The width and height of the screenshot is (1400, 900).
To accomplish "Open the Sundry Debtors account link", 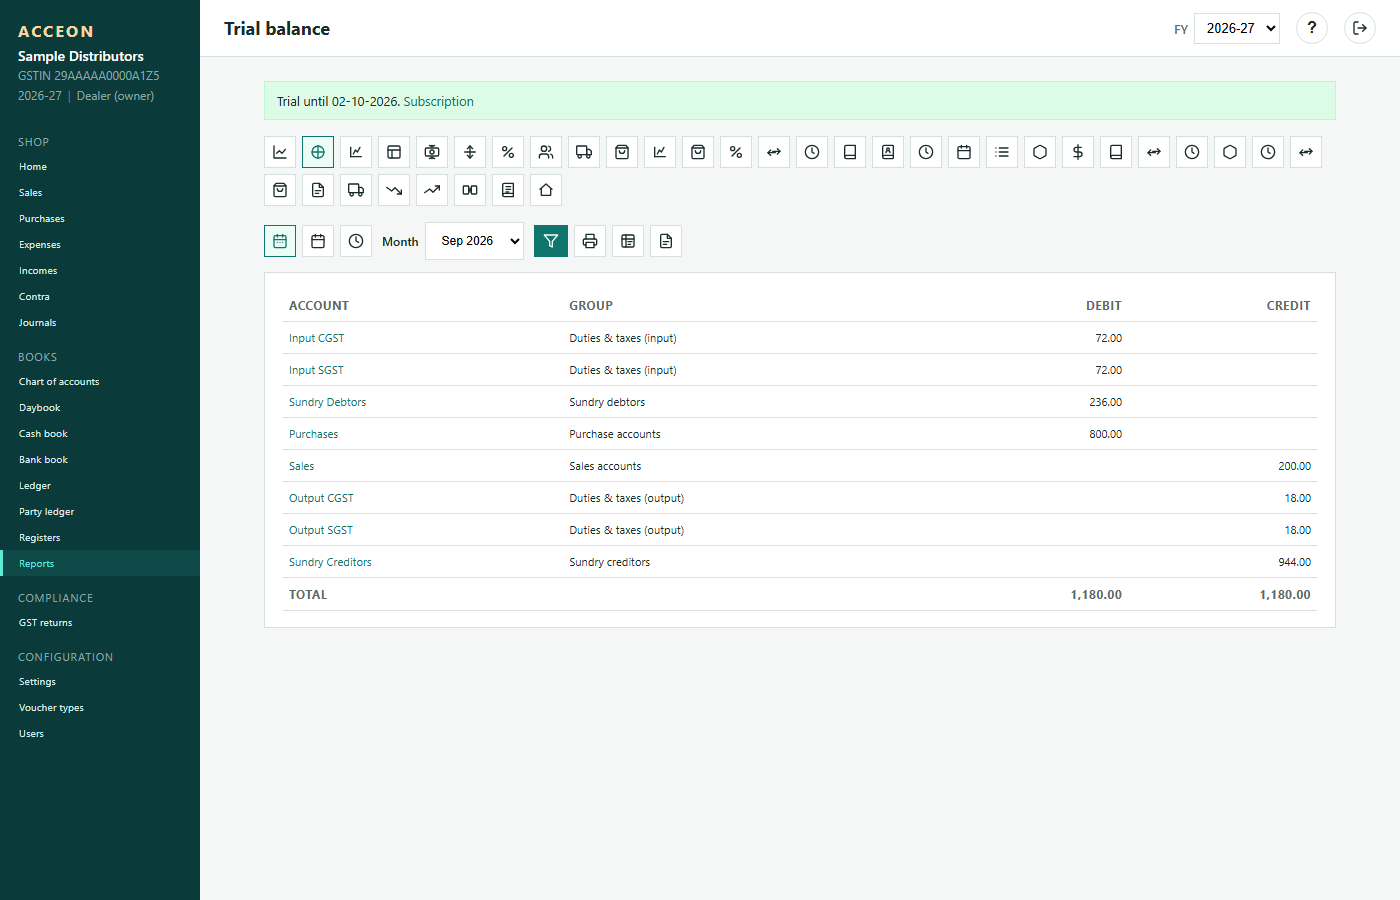I will coord(327,402).
